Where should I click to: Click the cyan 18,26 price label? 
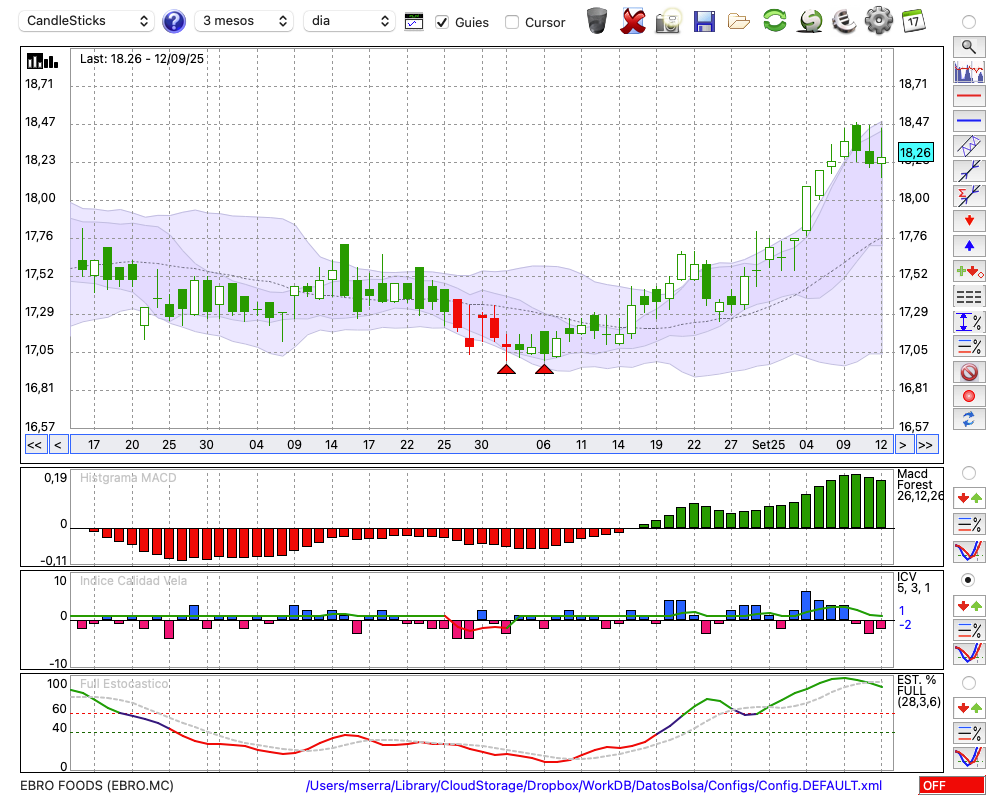915,152
